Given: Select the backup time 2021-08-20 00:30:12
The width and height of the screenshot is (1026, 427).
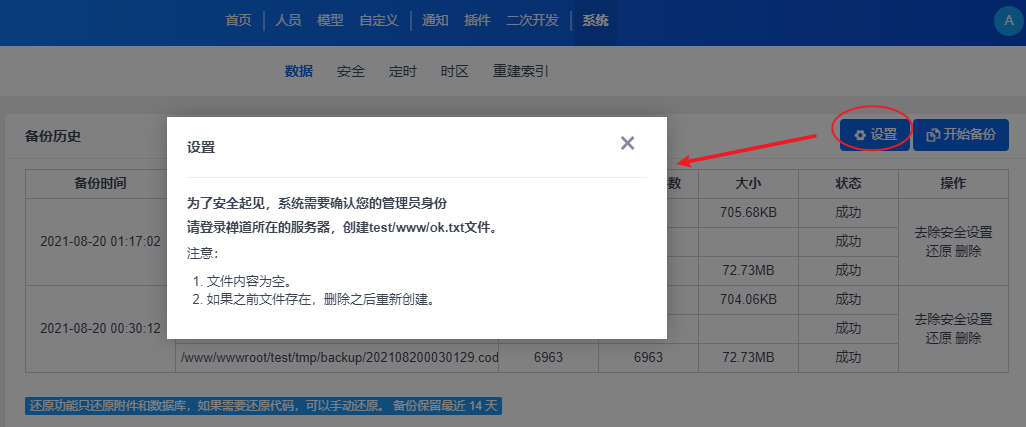Looking at the screenshot, I should [100, 328].
